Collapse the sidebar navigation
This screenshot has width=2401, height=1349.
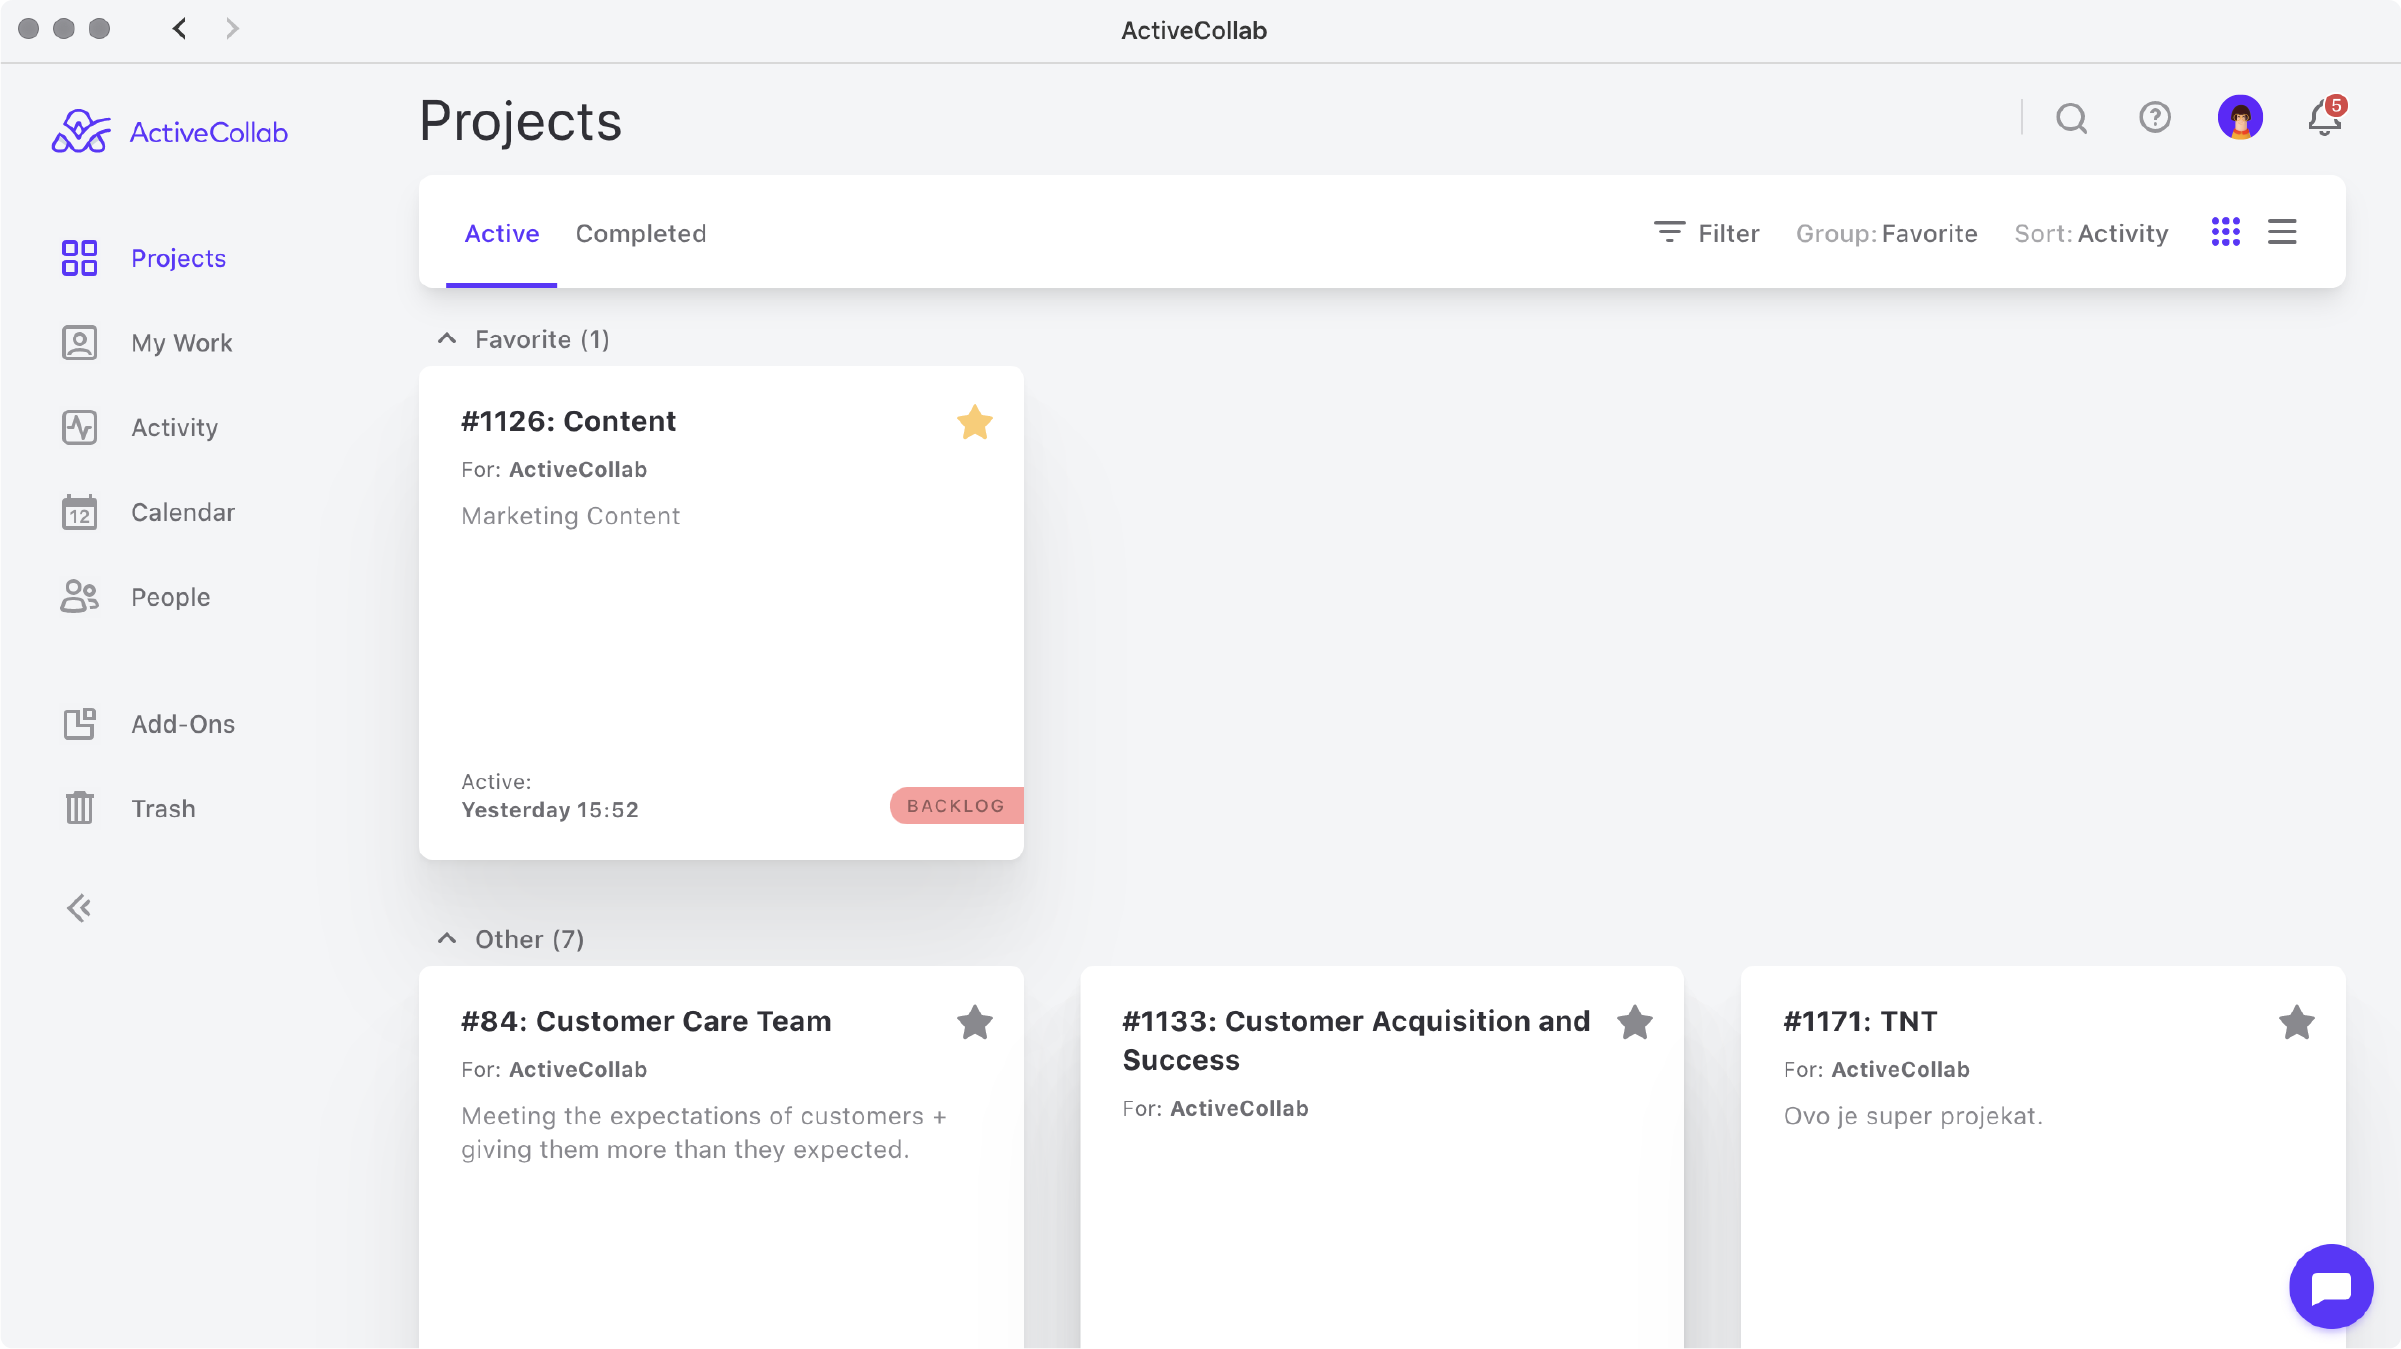pyautogui.click(x=78, y=905)
